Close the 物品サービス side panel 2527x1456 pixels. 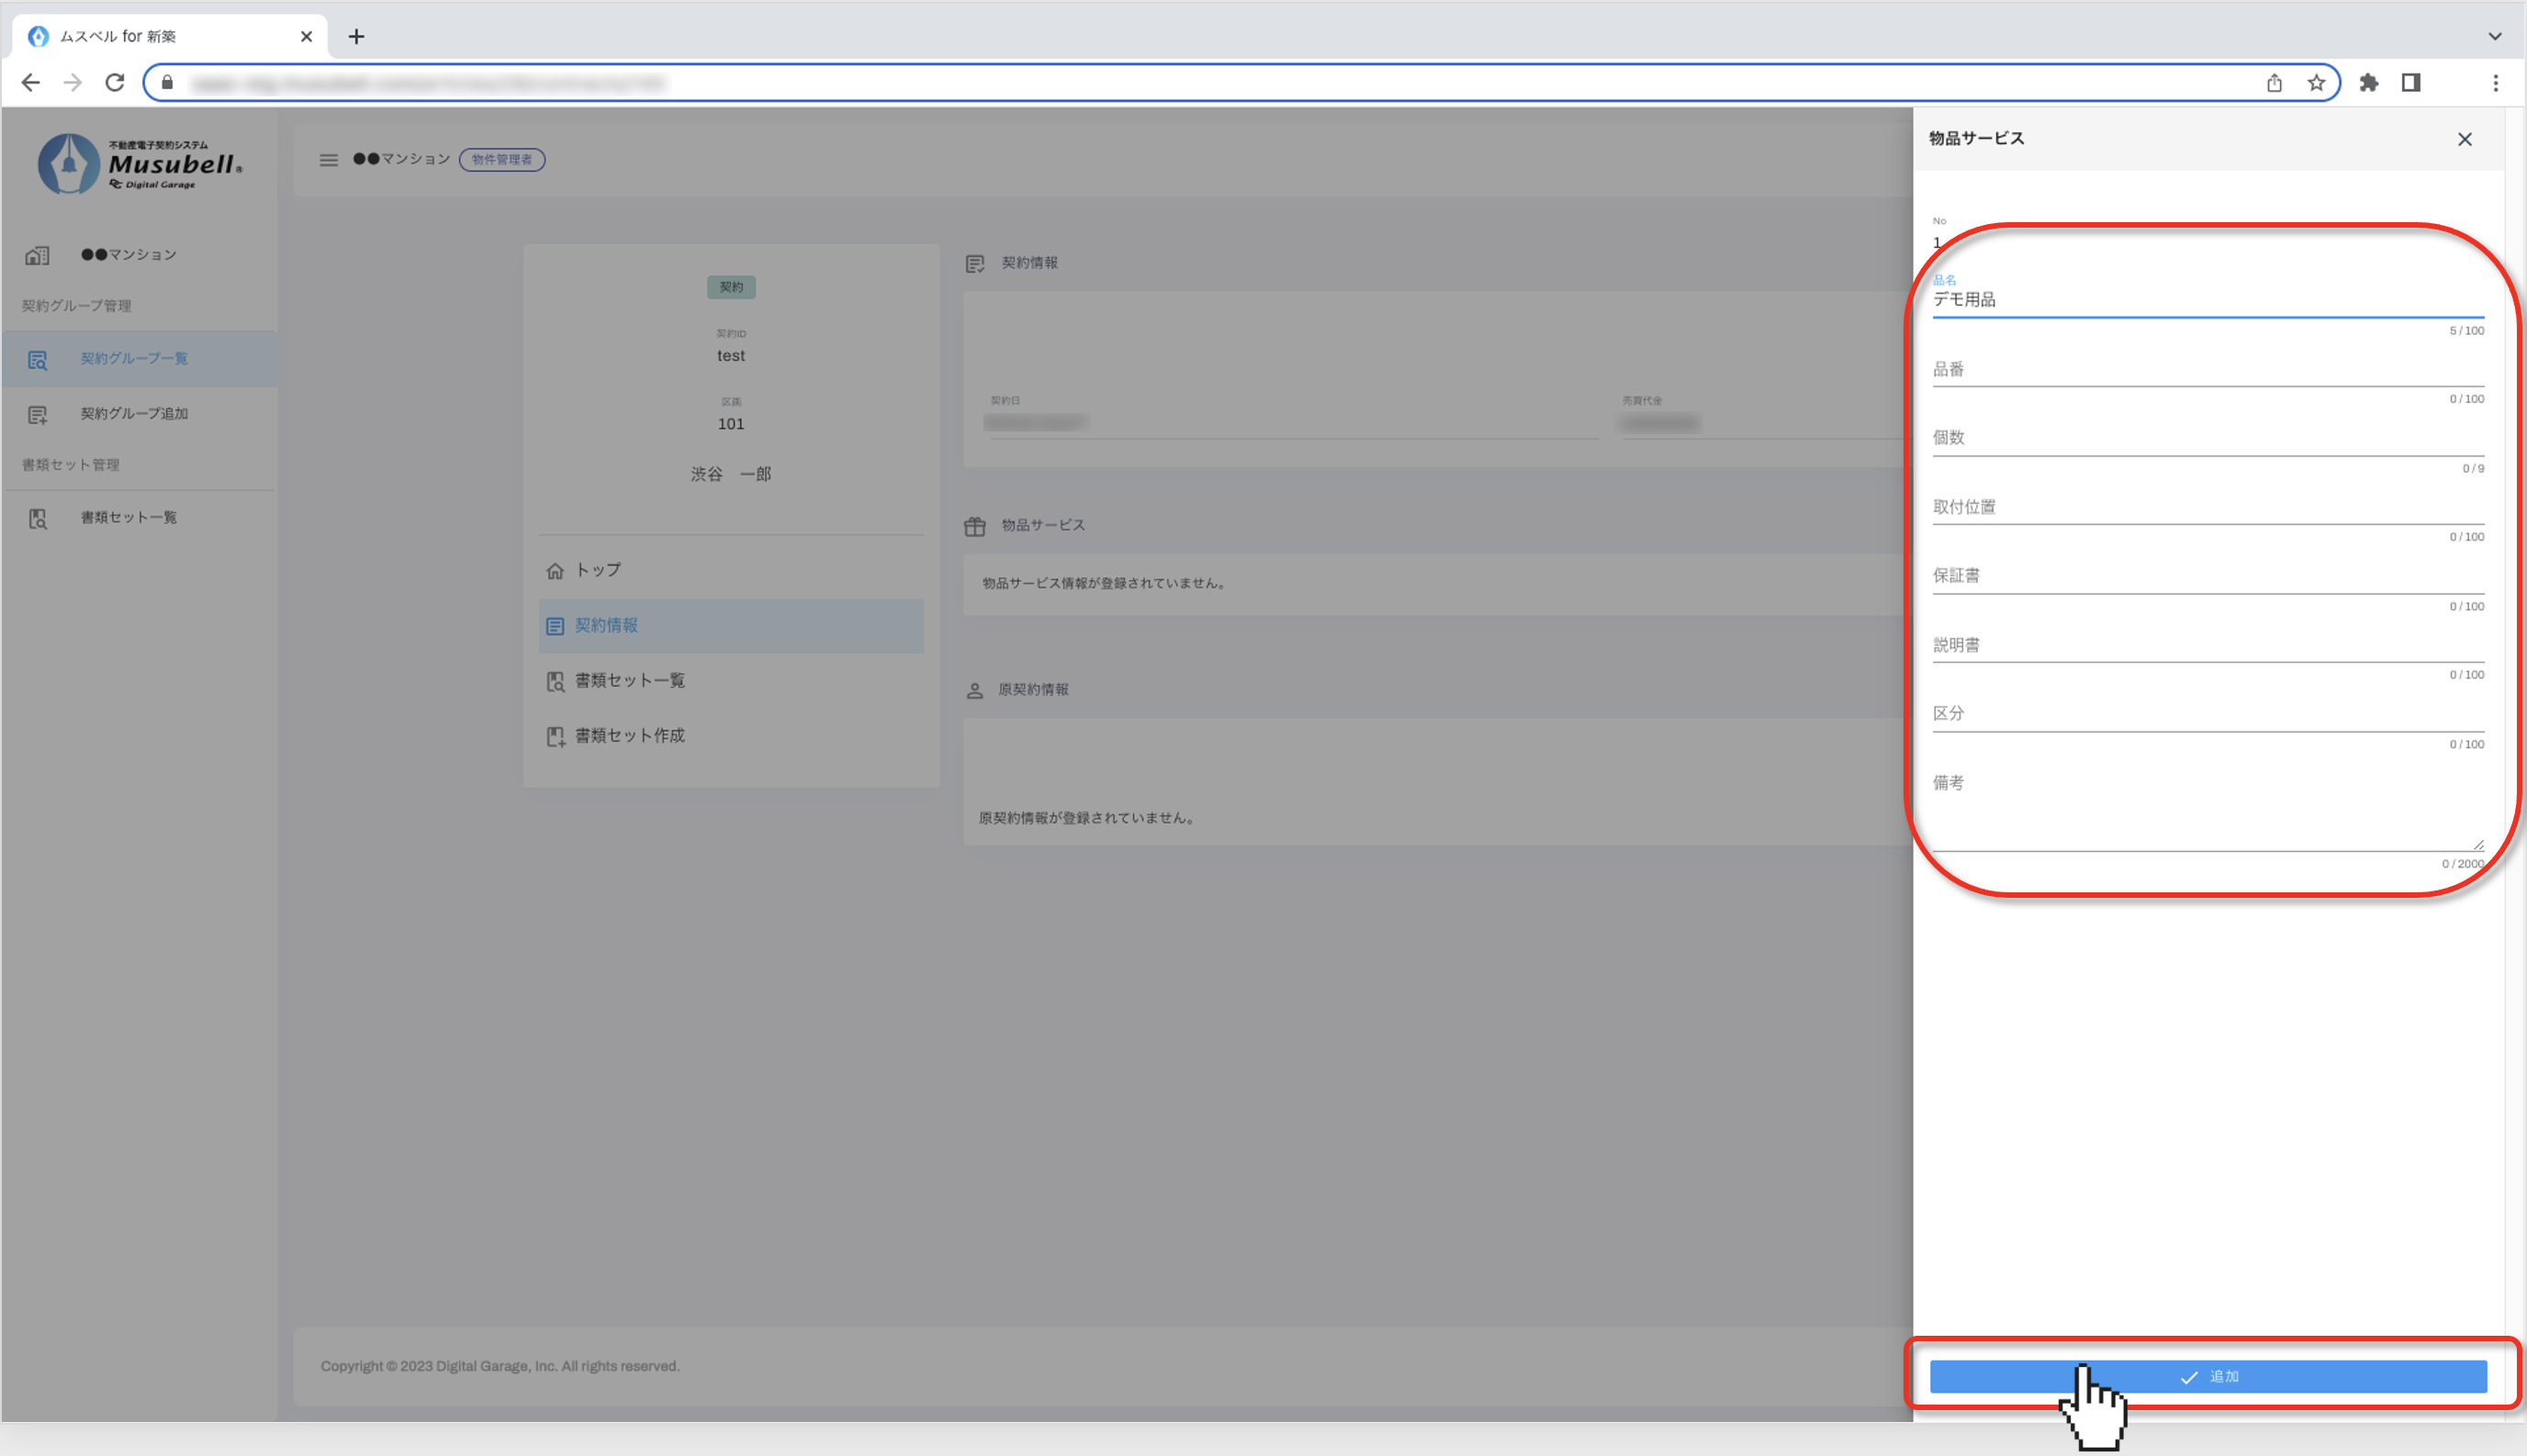2464,140
